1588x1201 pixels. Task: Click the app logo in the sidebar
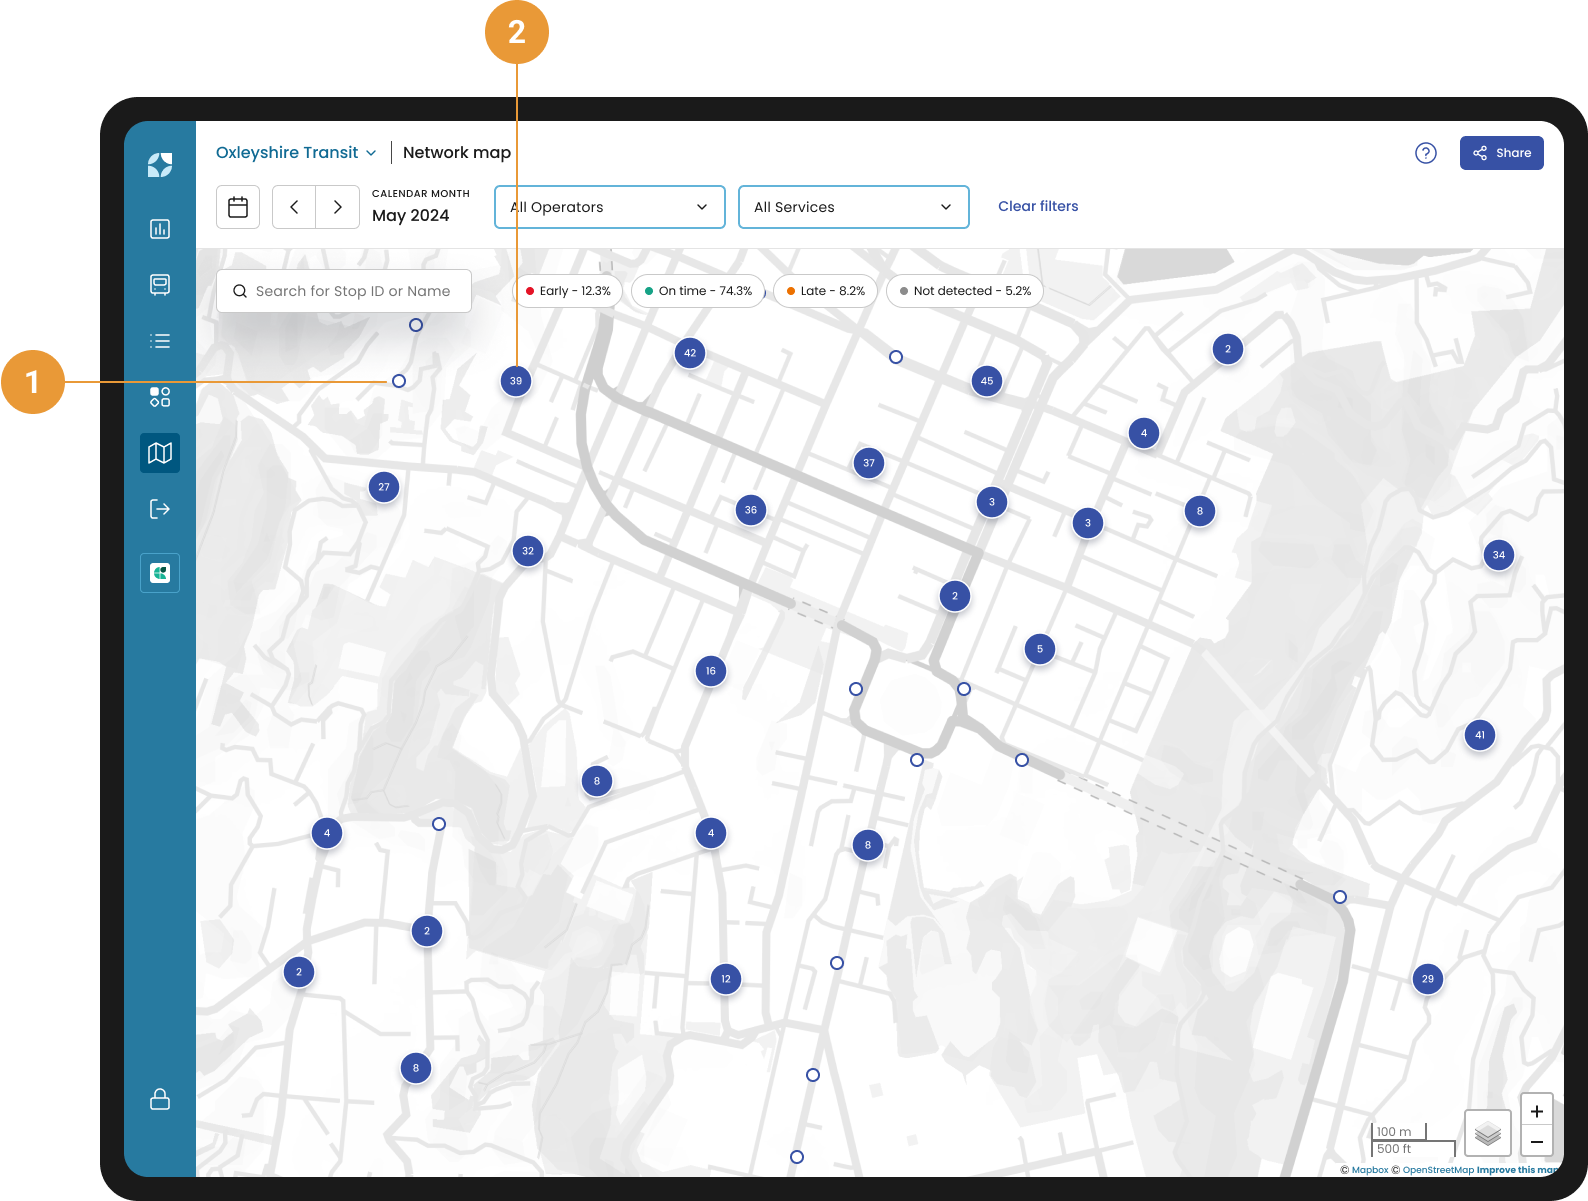pos(160,165)
